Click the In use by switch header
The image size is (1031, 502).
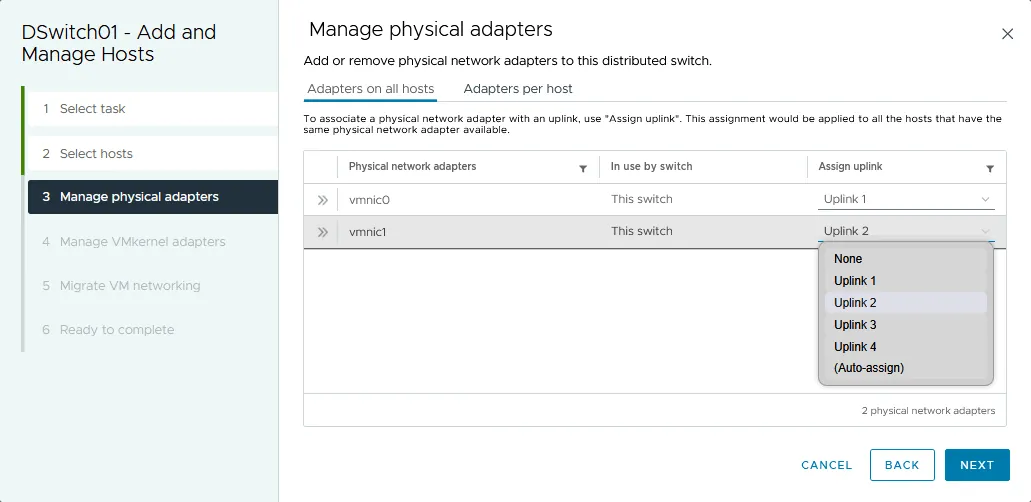coord(652,166)
